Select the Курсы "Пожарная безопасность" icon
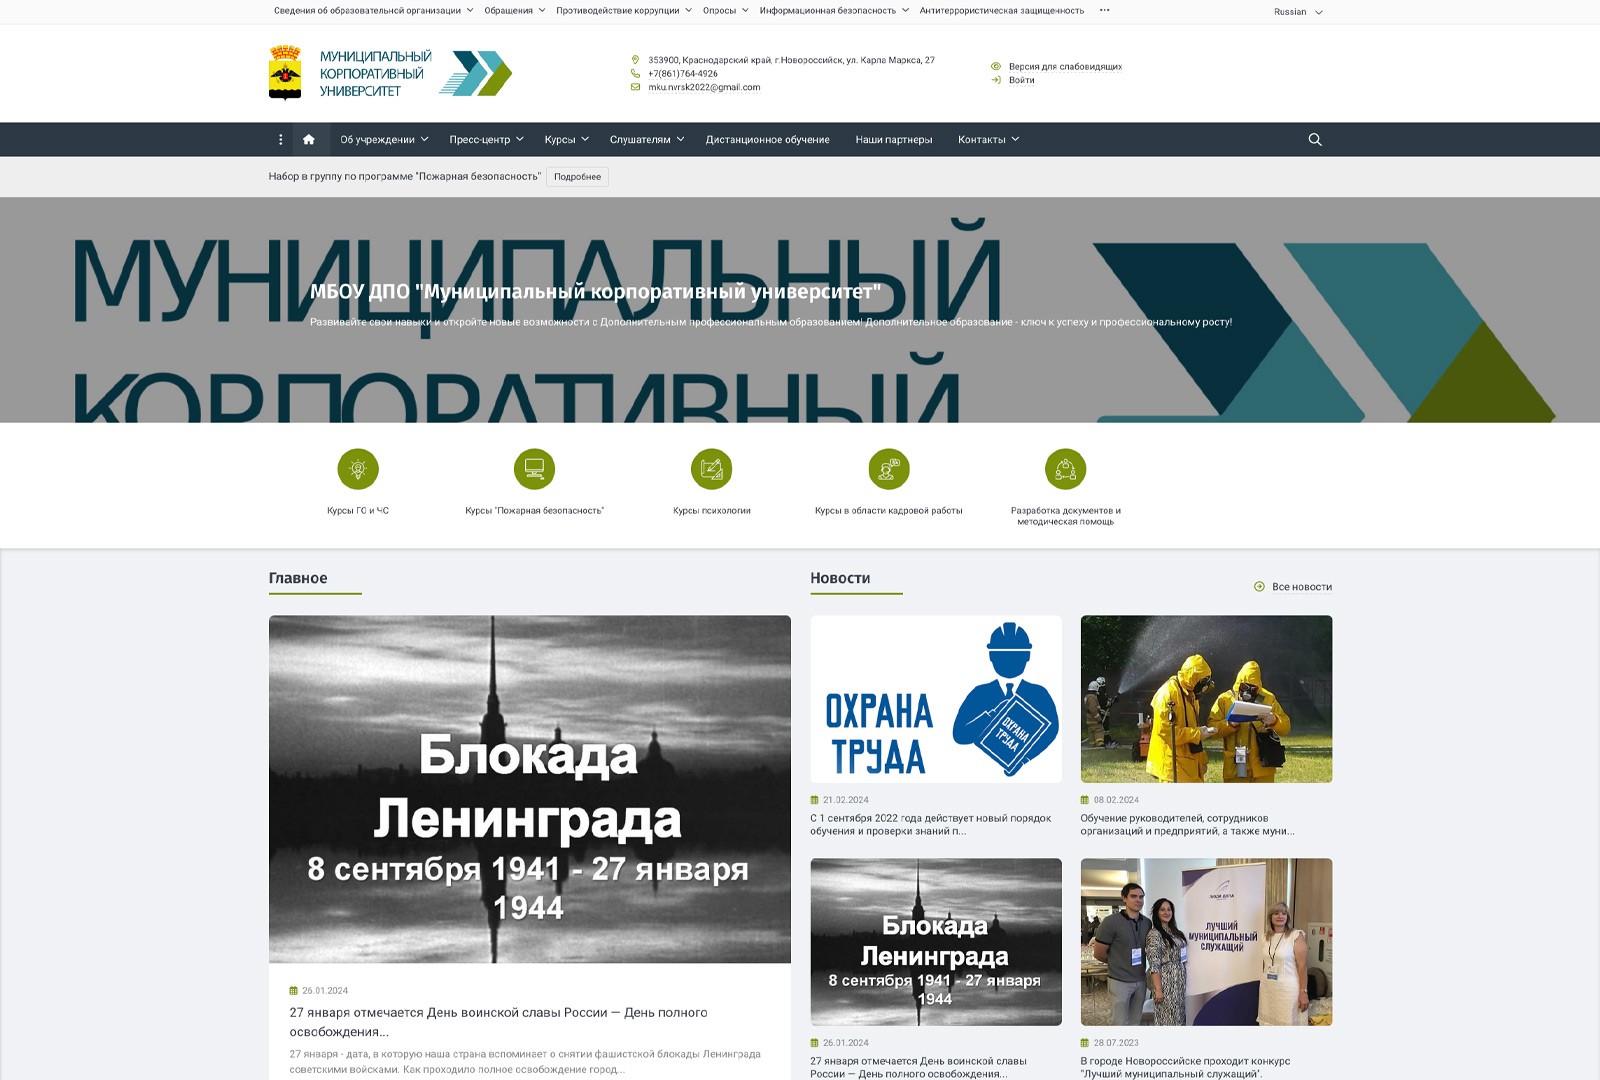This screenshot has width=1600, height=1080. pyautogui.click(x=534, y=469)
